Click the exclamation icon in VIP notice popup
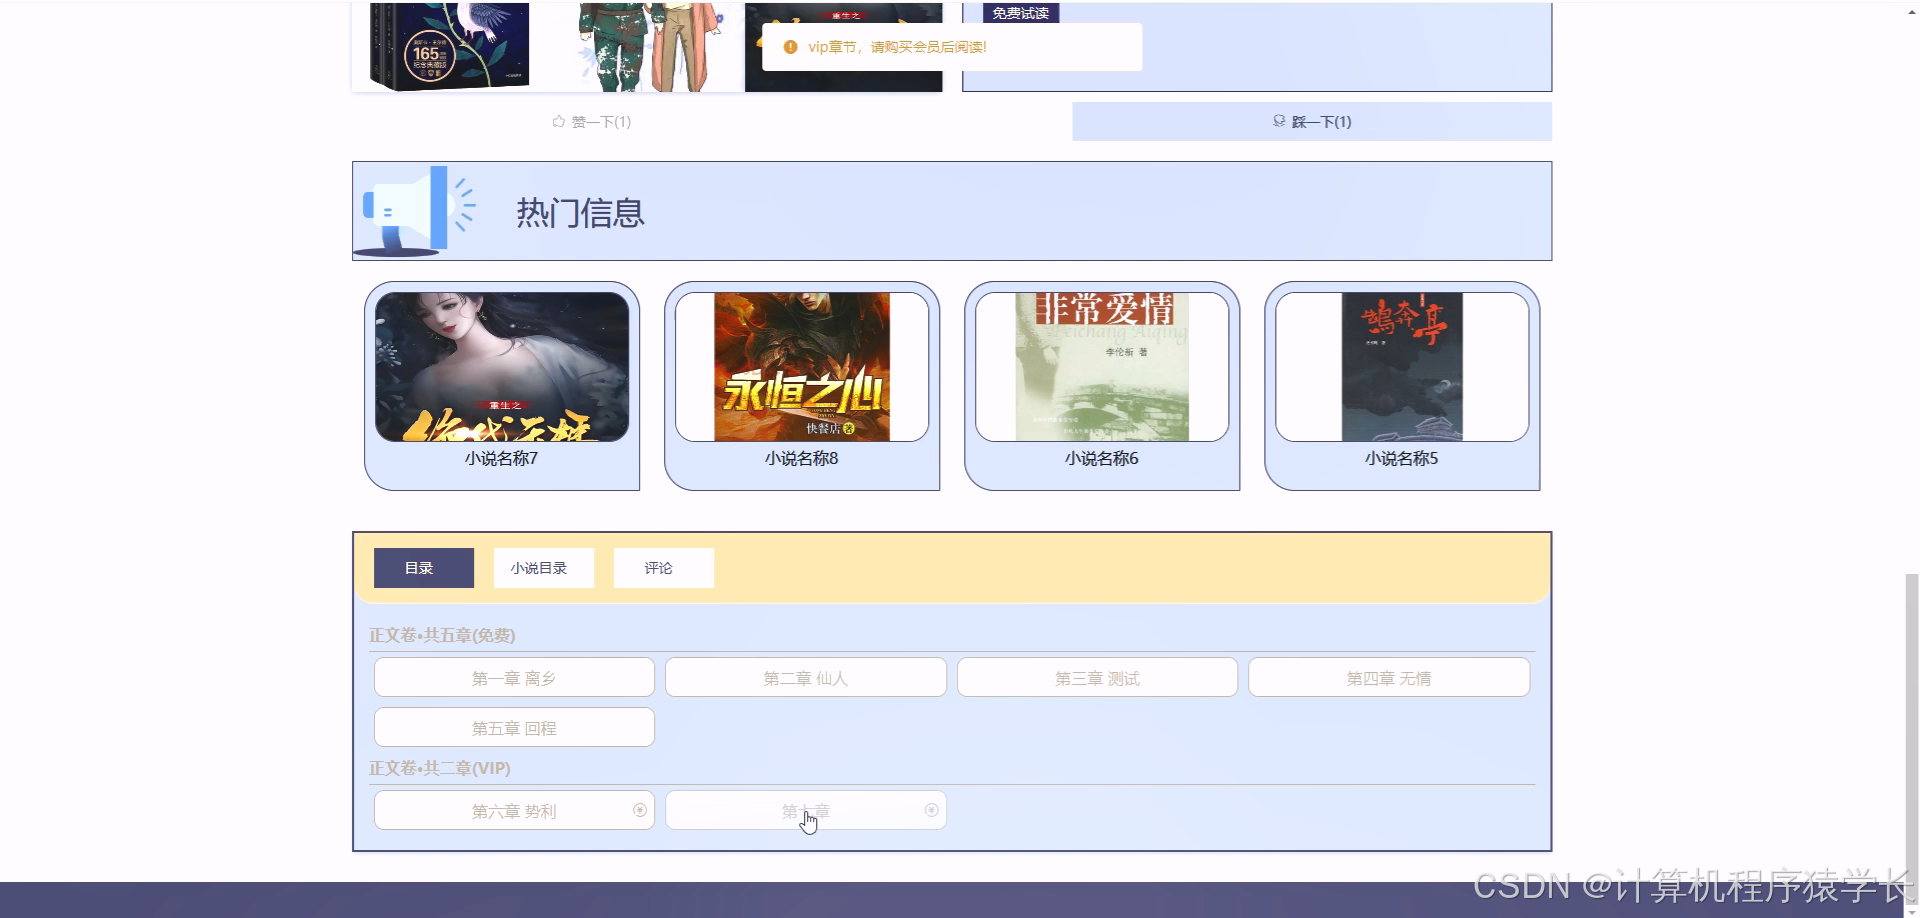Image resolution: width=1920 pixels, height=918 pixels. coord(791,46)
